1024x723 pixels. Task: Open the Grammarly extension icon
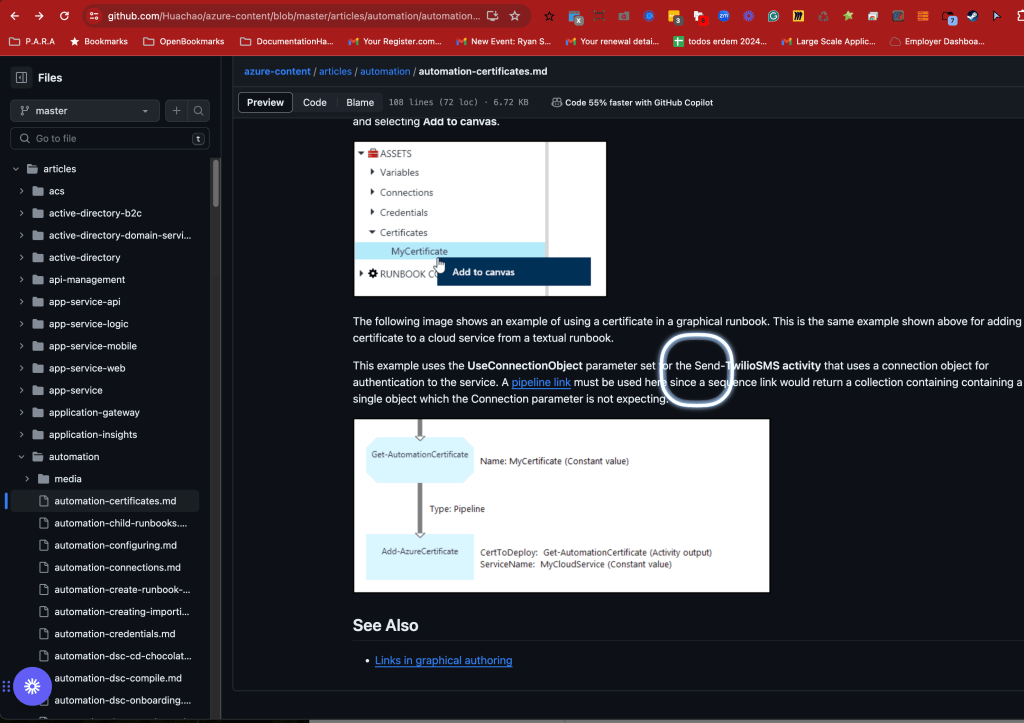tap(773, 16)
